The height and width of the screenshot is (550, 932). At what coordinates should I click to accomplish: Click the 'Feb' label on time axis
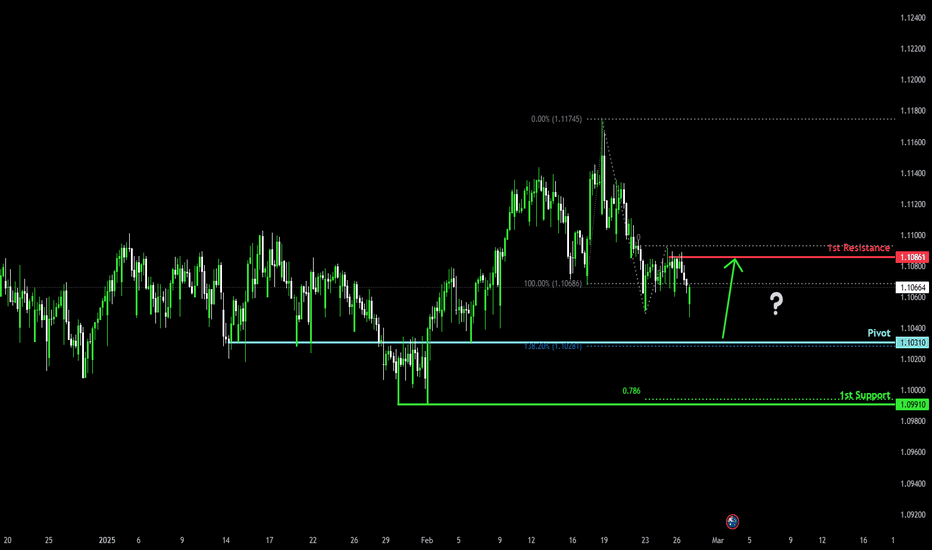428,539
